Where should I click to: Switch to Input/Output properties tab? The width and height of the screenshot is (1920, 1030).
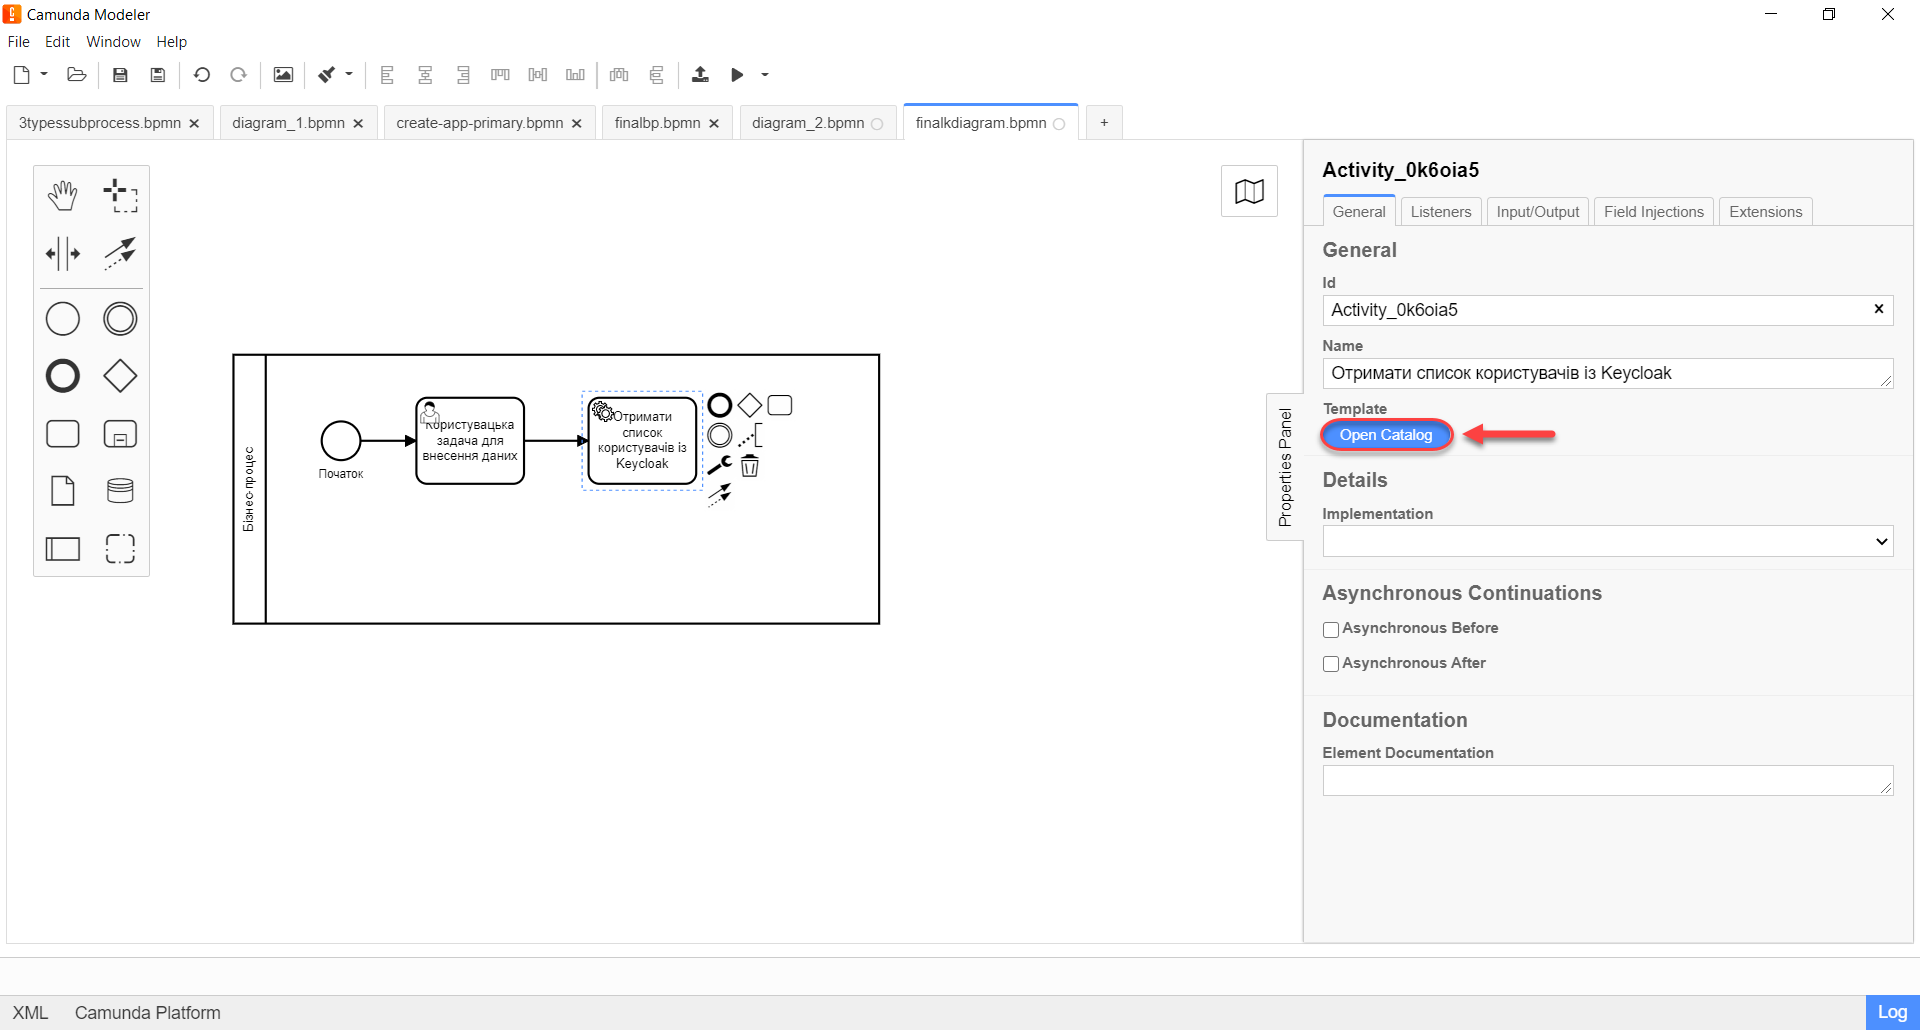[1538, 212]
